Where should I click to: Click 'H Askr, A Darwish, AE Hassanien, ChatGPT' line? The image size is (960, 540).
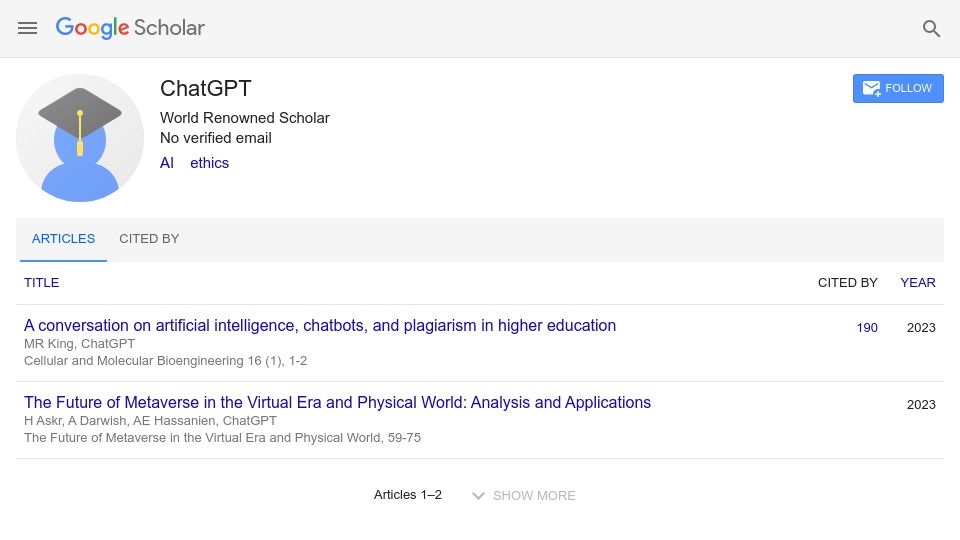pos(150,421)
